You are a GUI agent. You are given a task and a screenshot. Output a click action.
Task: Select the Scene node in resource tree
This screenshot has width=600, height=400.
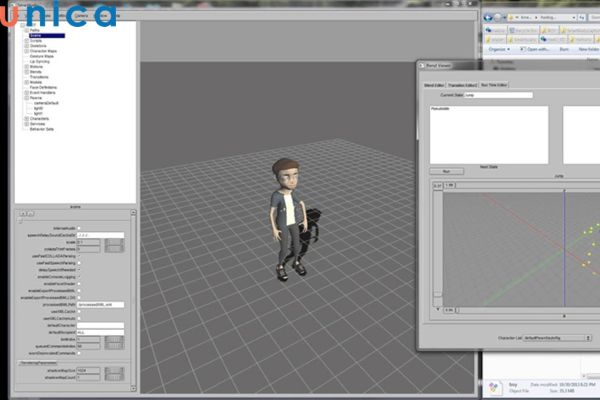click(x=36, y=35)
